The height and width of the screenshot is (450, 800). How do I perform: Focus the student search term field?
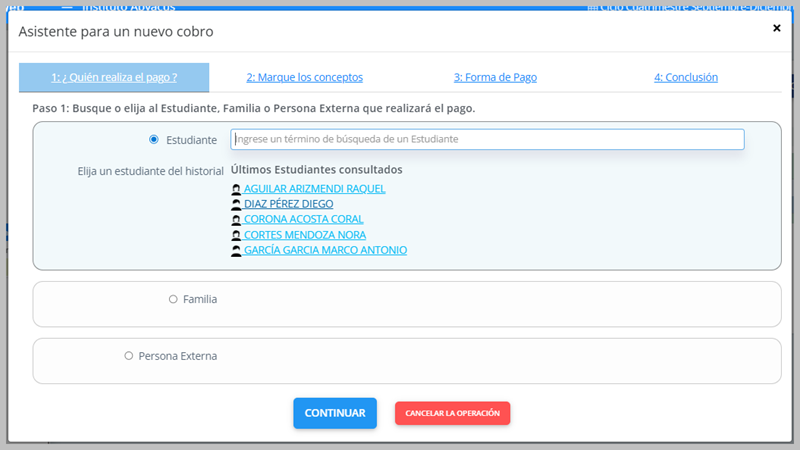487,139
